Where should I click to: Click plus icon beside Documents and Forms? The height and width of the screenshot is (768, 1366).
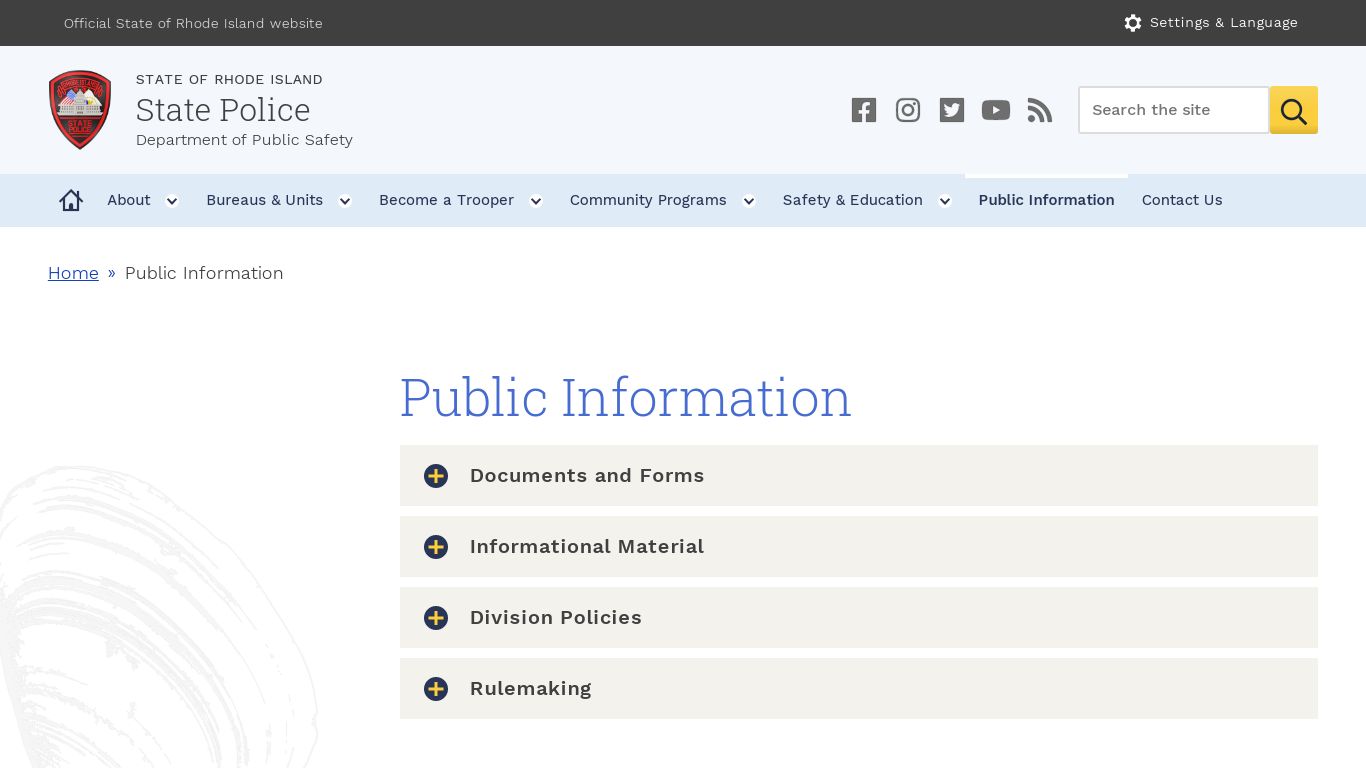point(436,476)
